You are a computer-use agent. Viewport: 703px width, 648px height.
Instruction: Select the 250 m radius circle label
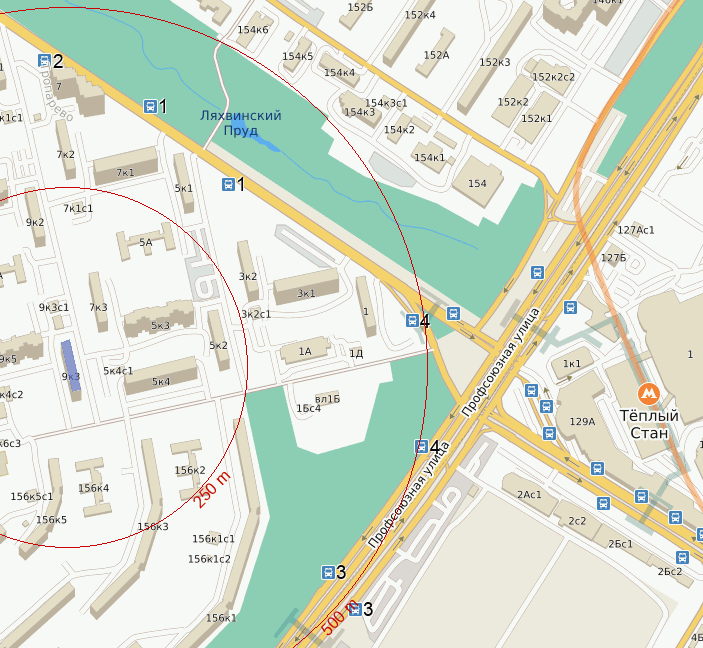tap(213, 489)
